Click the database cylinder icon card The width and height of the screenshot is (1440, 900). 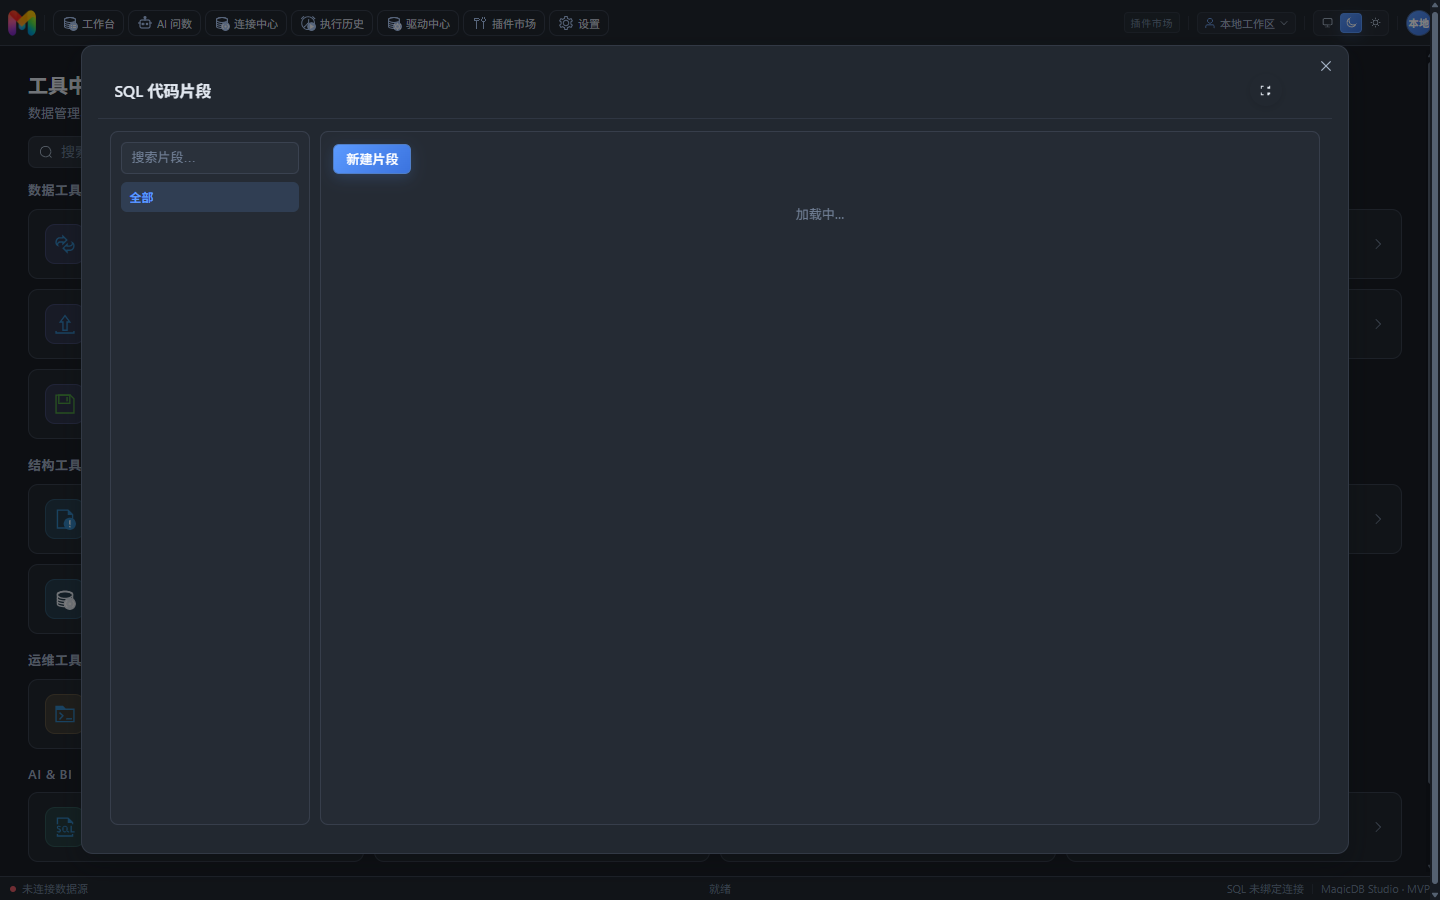[x=65, y=599]
